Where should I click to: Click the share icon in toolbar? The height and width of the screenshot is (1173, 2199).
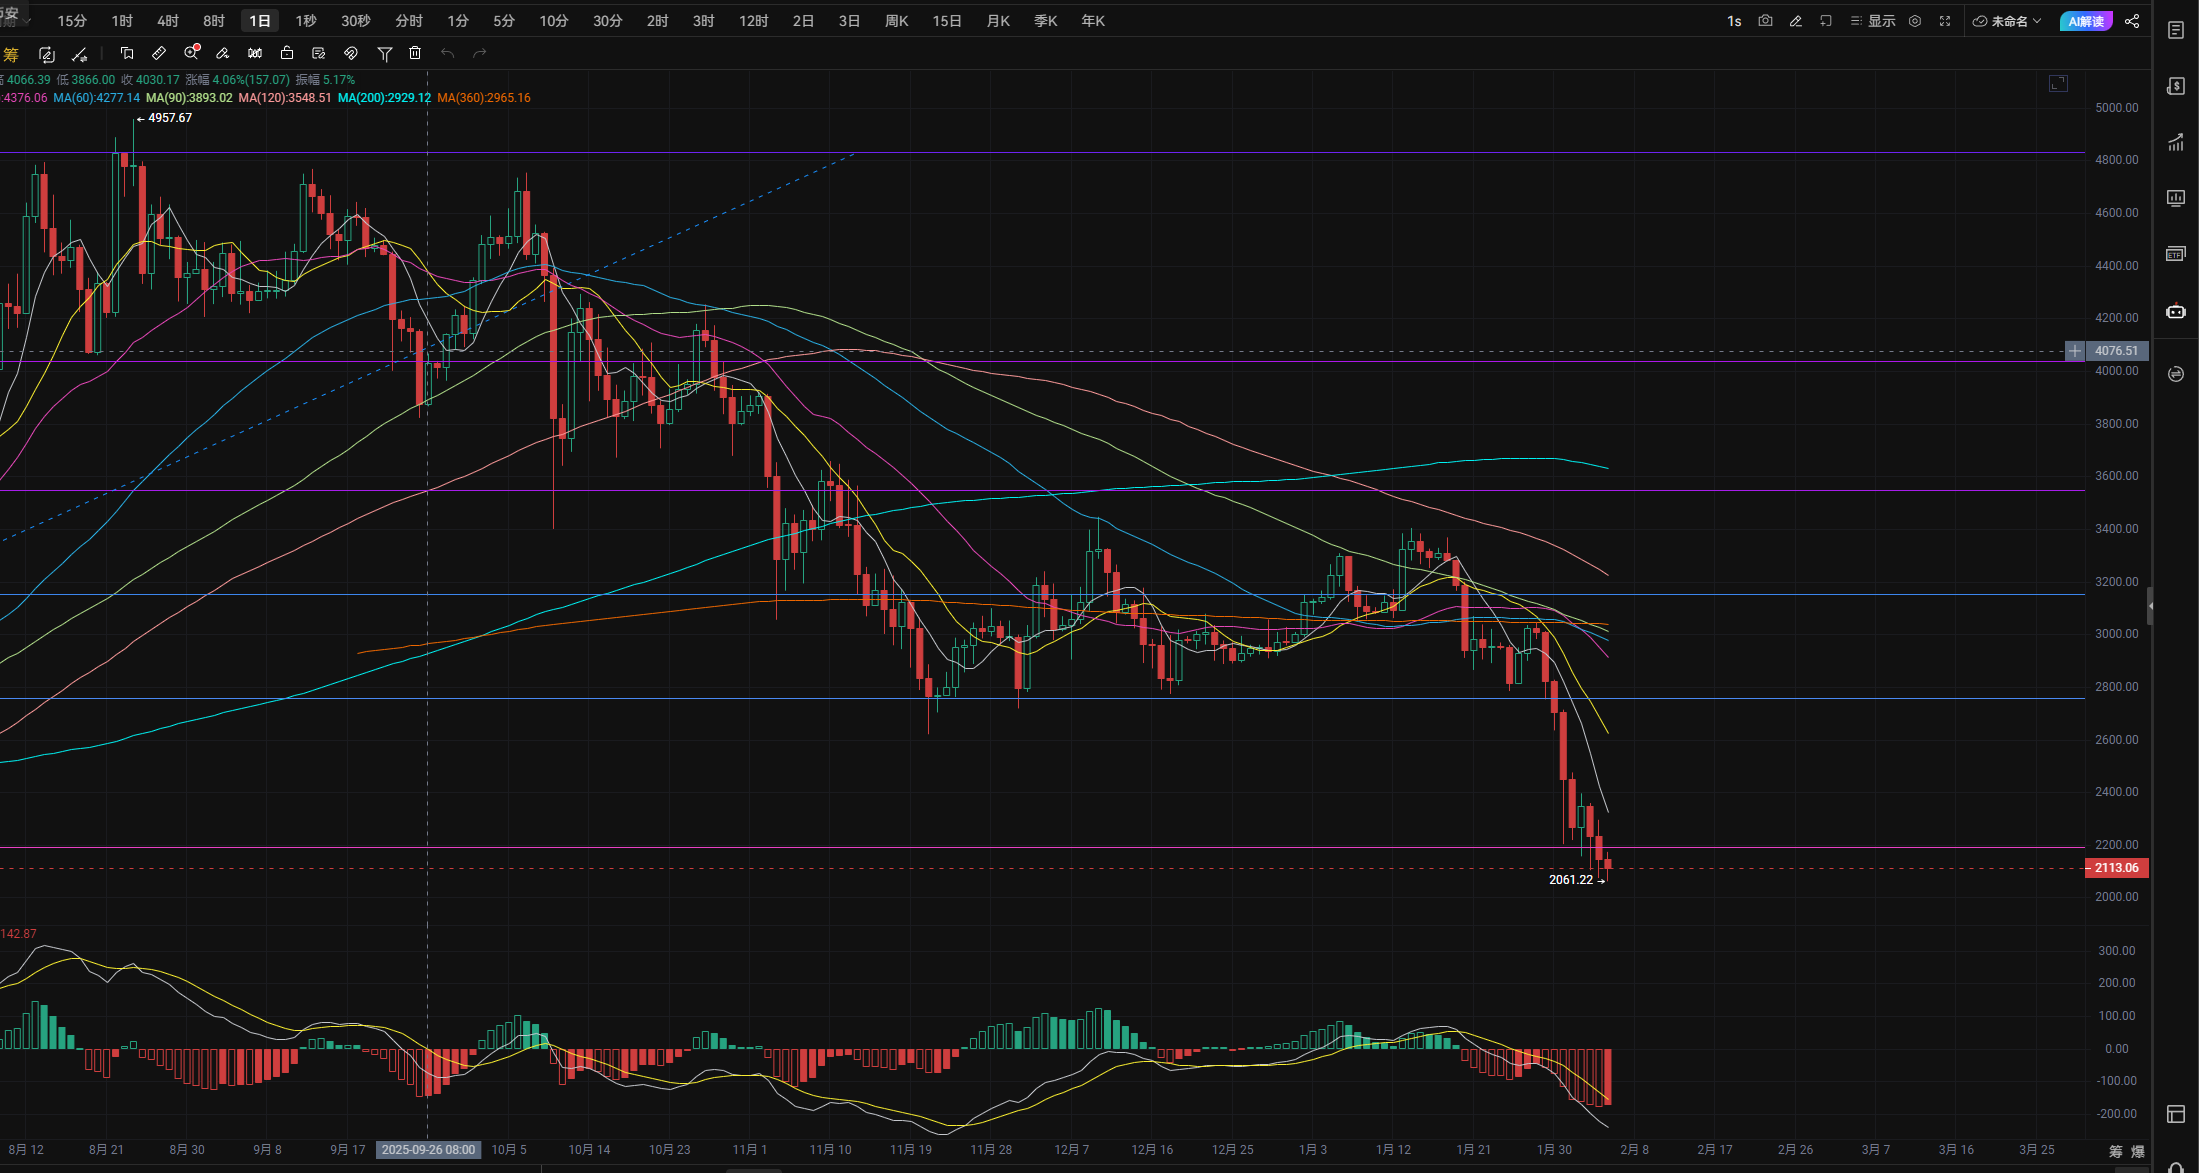[x=2131, y=21]
